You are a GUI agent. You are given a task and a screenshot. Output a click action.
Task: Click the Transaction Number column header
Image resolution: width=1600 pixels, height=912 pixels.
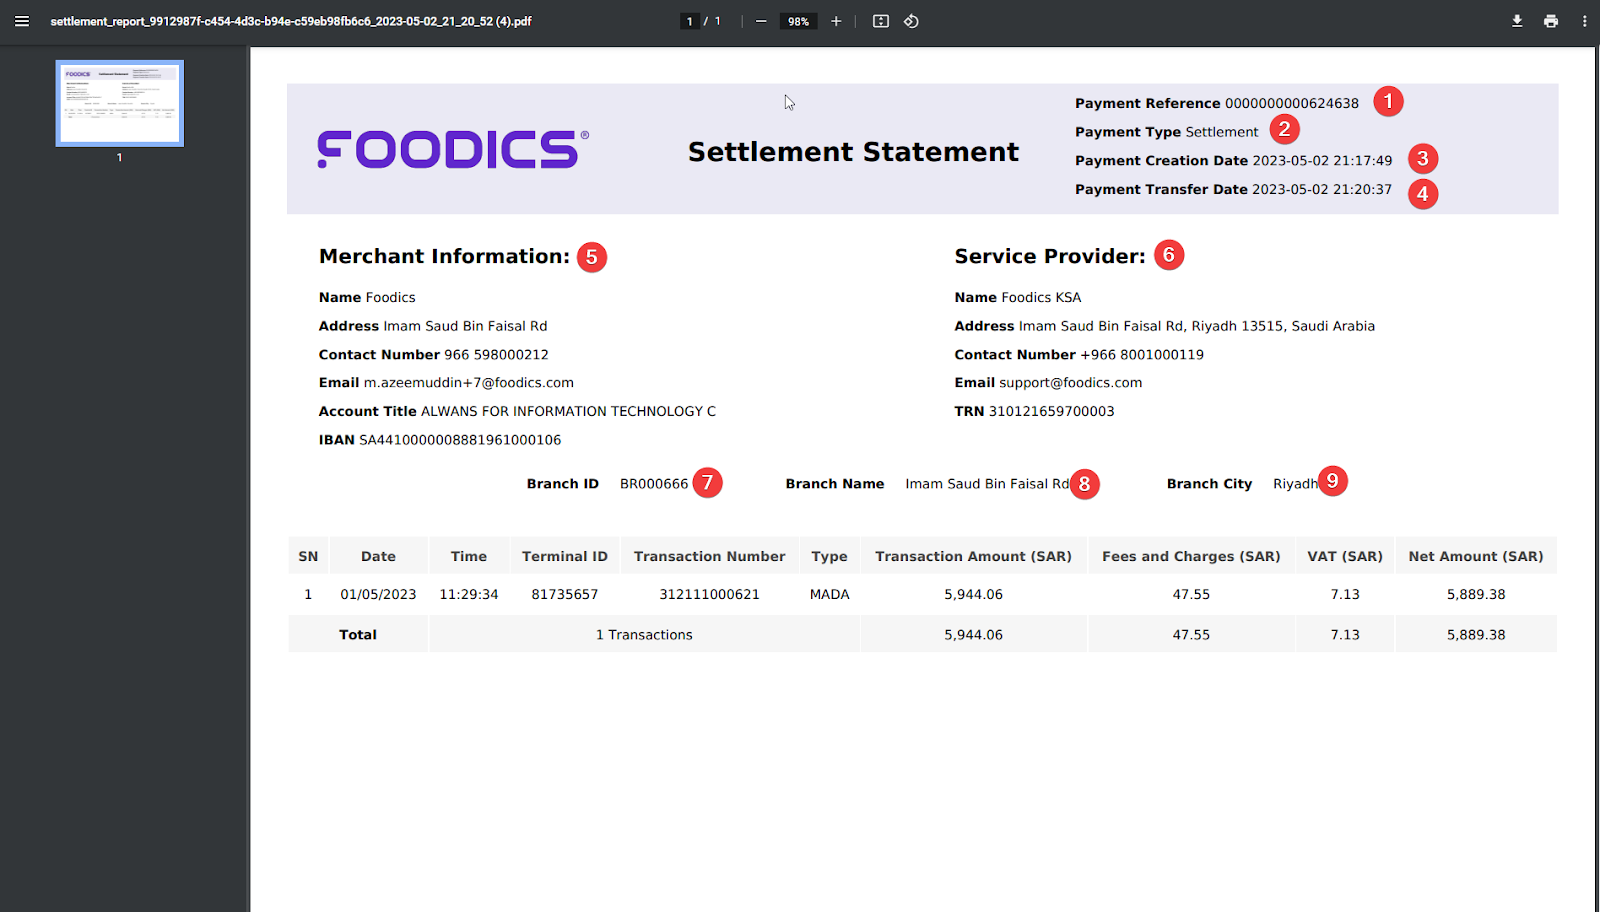(709, 556)
